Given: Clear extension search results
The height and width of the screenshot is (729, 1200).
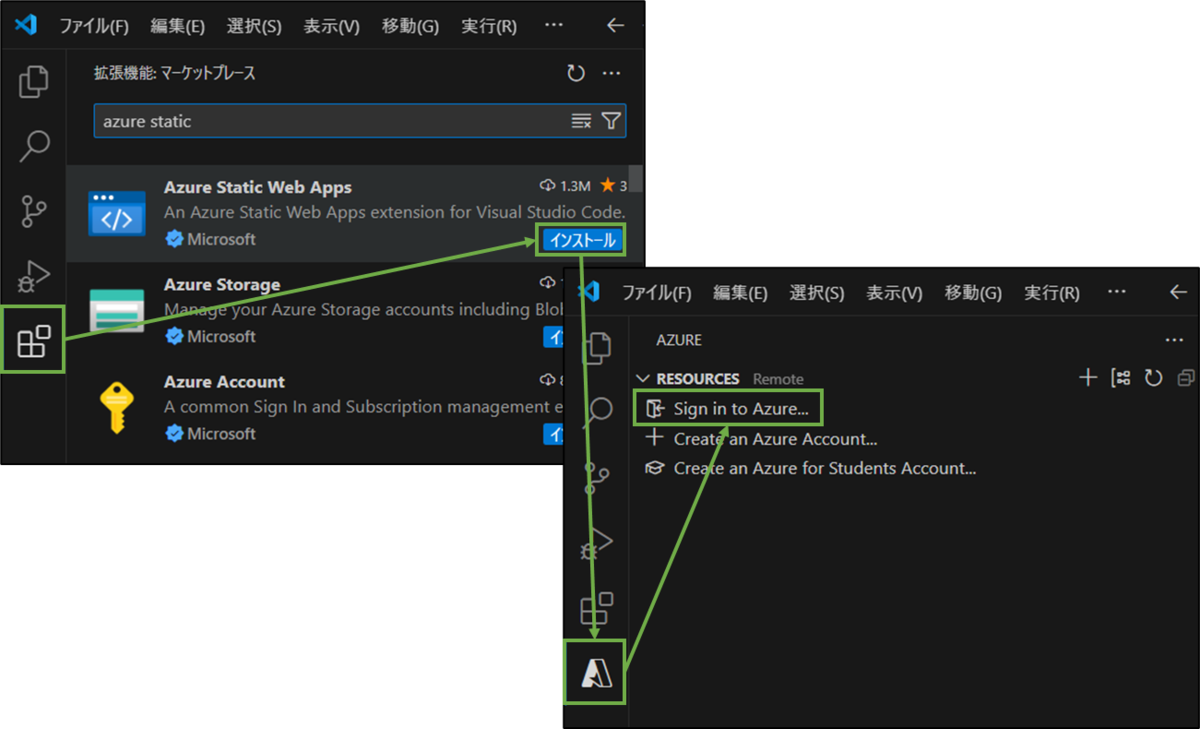Looking at the screenshot, I should tap(581, 121).
